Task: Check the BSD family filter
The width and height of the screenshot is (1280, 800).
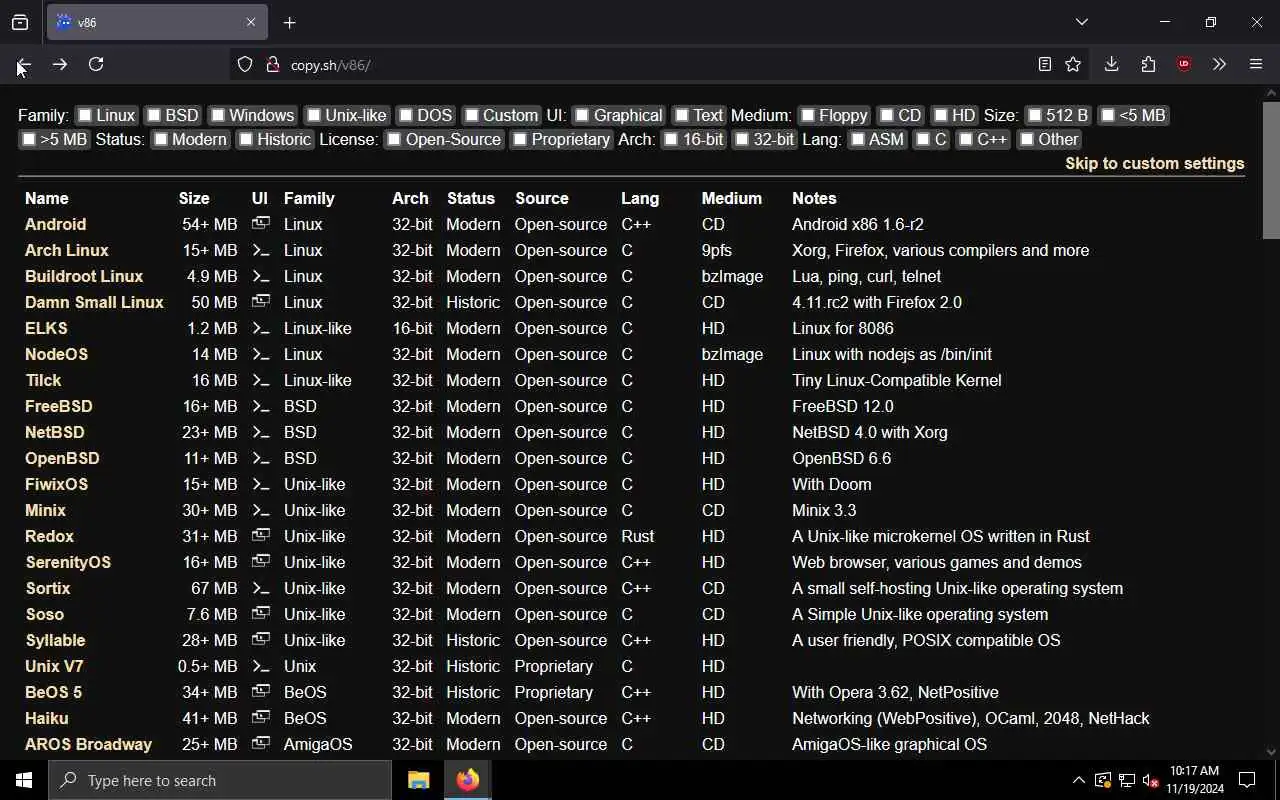Action: pyautogui.click(x=154, y=115)
